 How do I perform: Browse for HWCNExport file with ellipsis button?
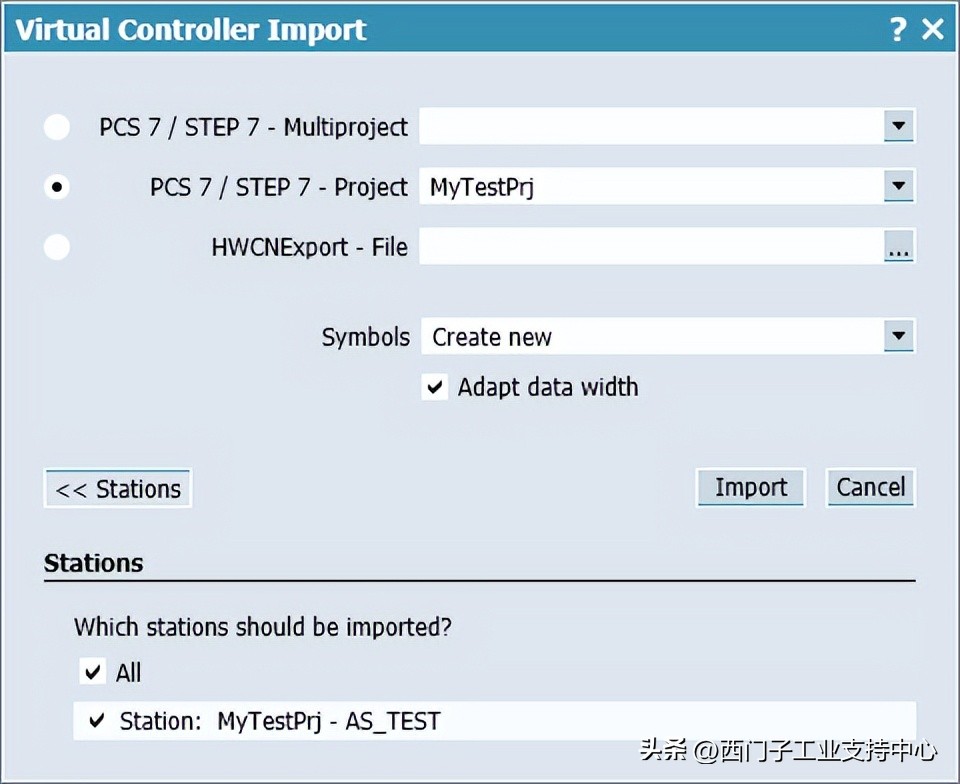[x=899, y=248]
